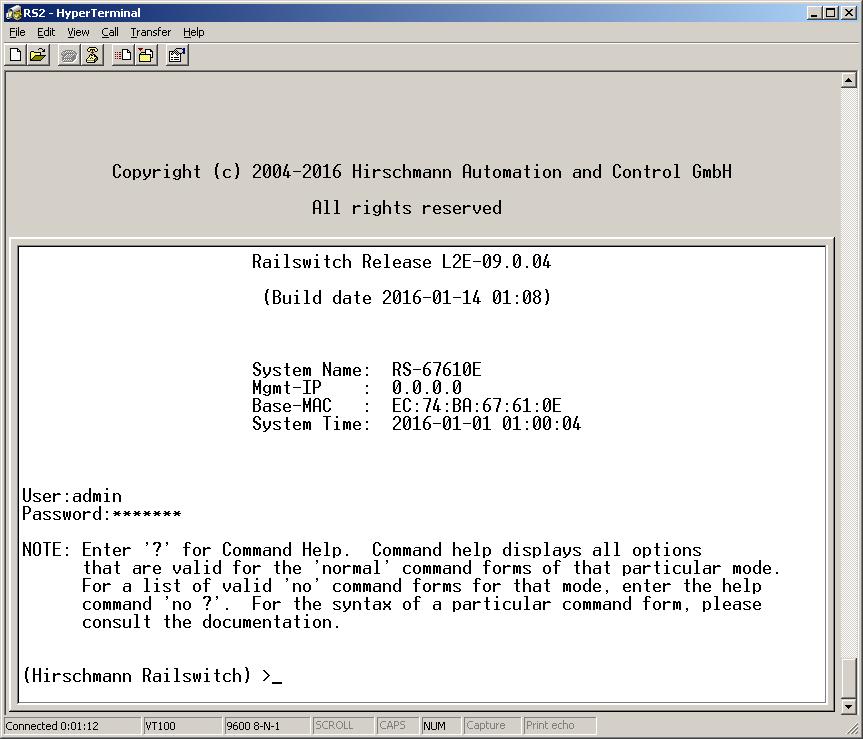
Task: Open the File menu
Action: tap(17, 32)
